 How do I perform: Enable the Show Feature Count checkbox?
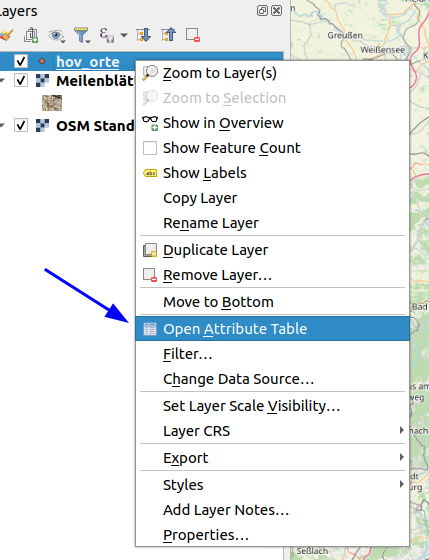click(150, 148)
